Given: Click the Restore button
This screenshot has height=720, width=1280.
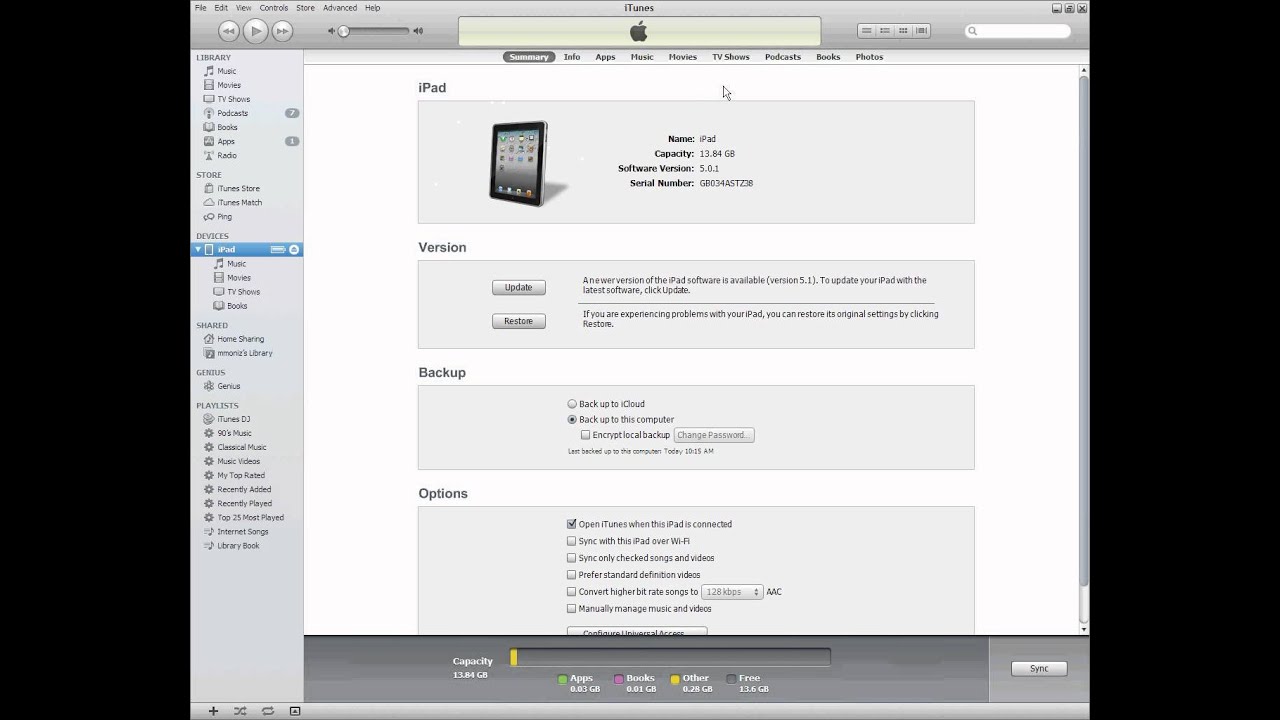Looking at the screenshot, I should coord(518,321).
